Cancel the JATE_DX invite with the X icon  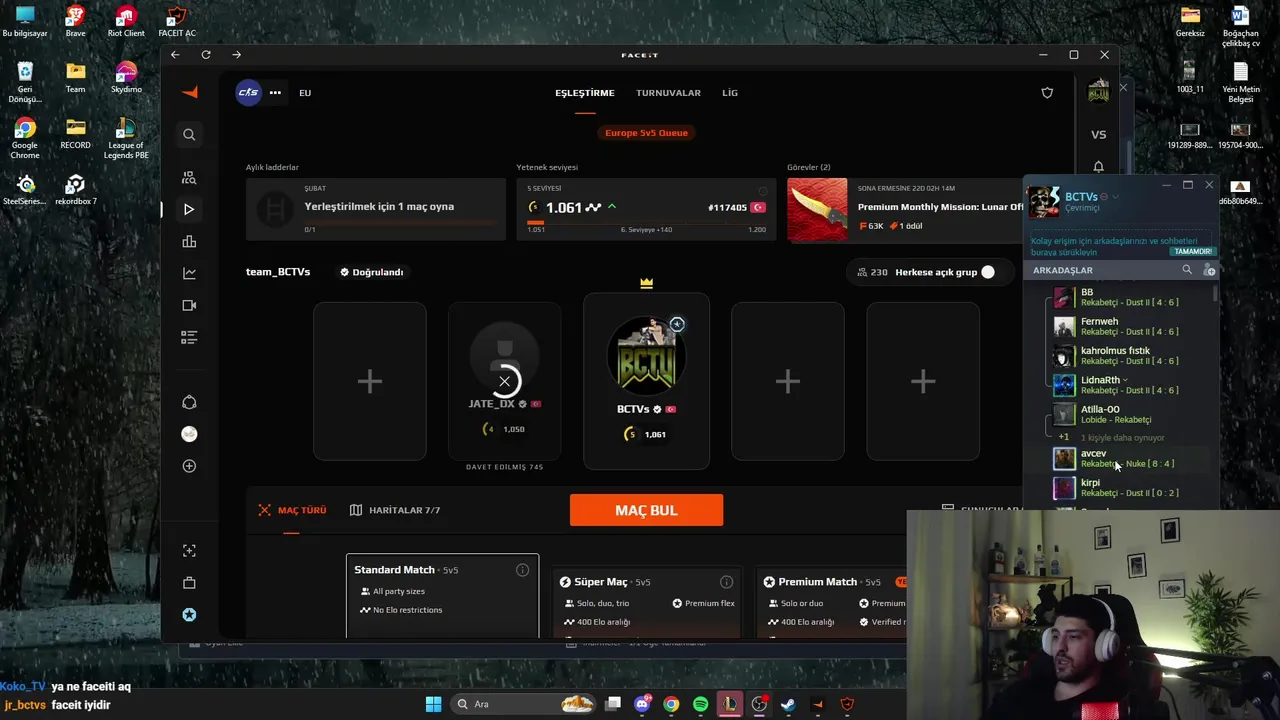point(505,381)
